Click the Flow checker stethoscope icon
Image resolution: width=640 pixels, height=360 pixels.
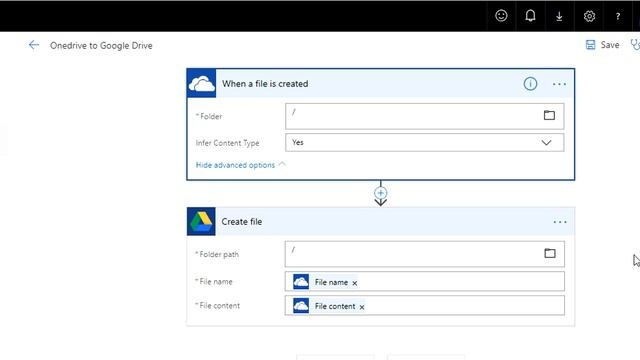click(x=635, y=45)
